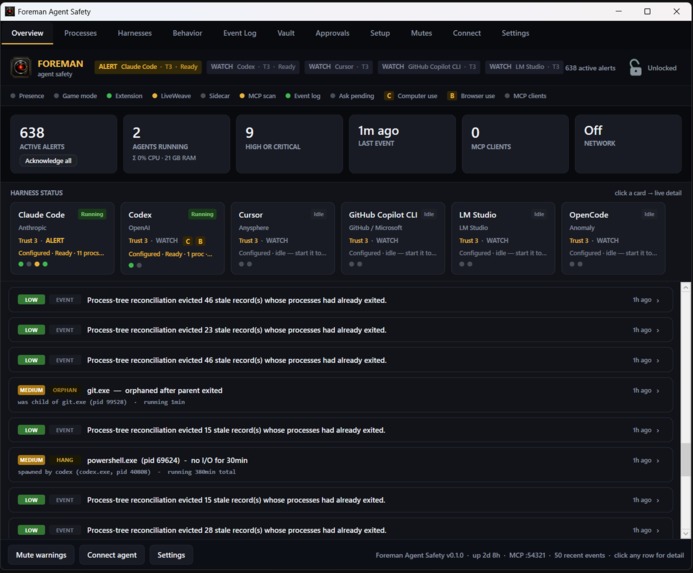Click the 1m ago Last Event tile
The height and width of the screenshot is (573, 693).
(402, 144)
